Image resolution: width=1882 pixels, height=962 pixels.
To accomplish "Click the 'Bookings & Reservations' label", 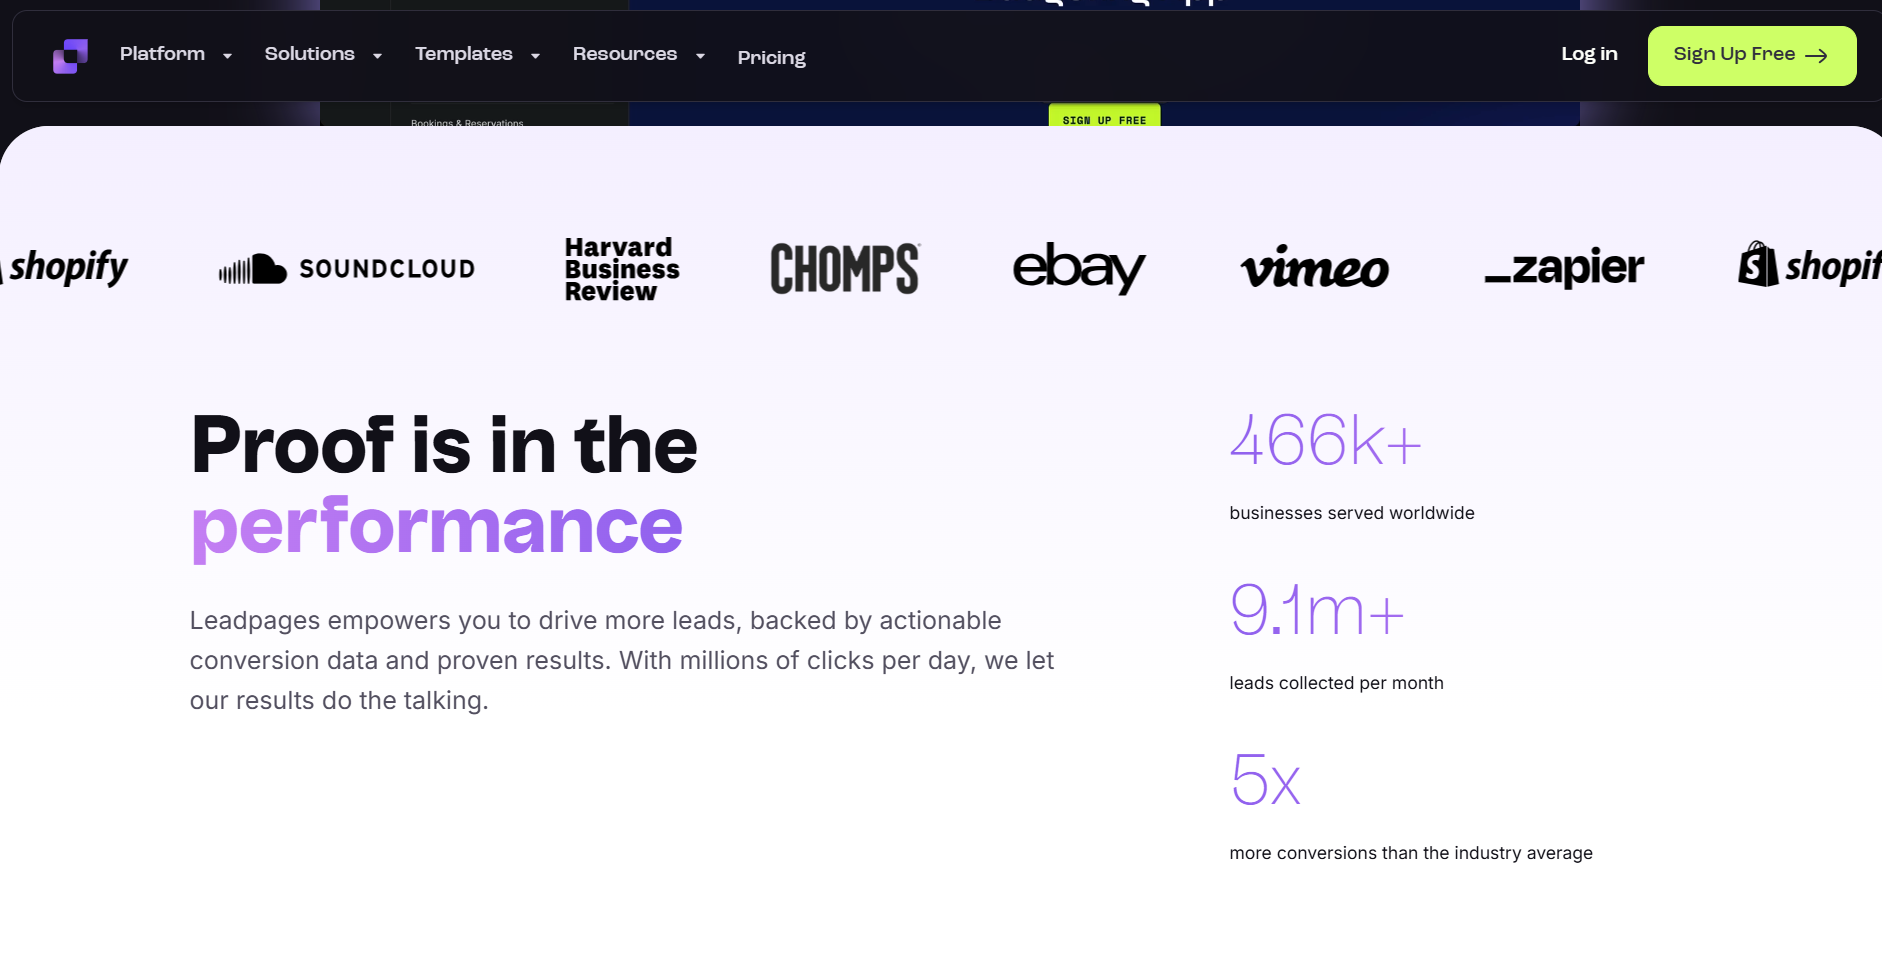I will 467,122.
